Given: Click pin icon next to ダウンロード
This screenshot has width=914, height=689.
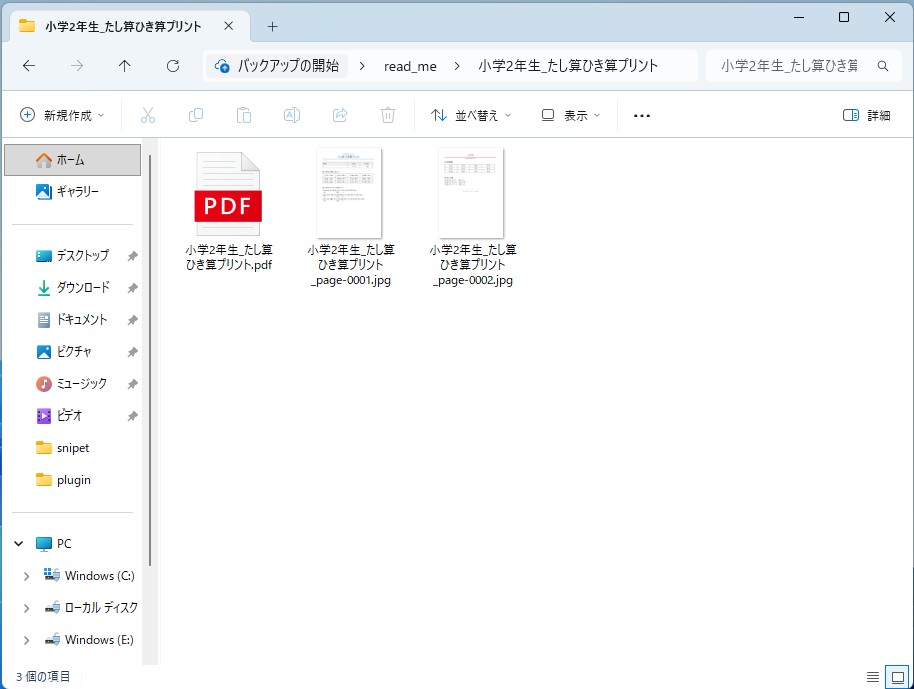Looking at the screenshot, I should (132, 288).
